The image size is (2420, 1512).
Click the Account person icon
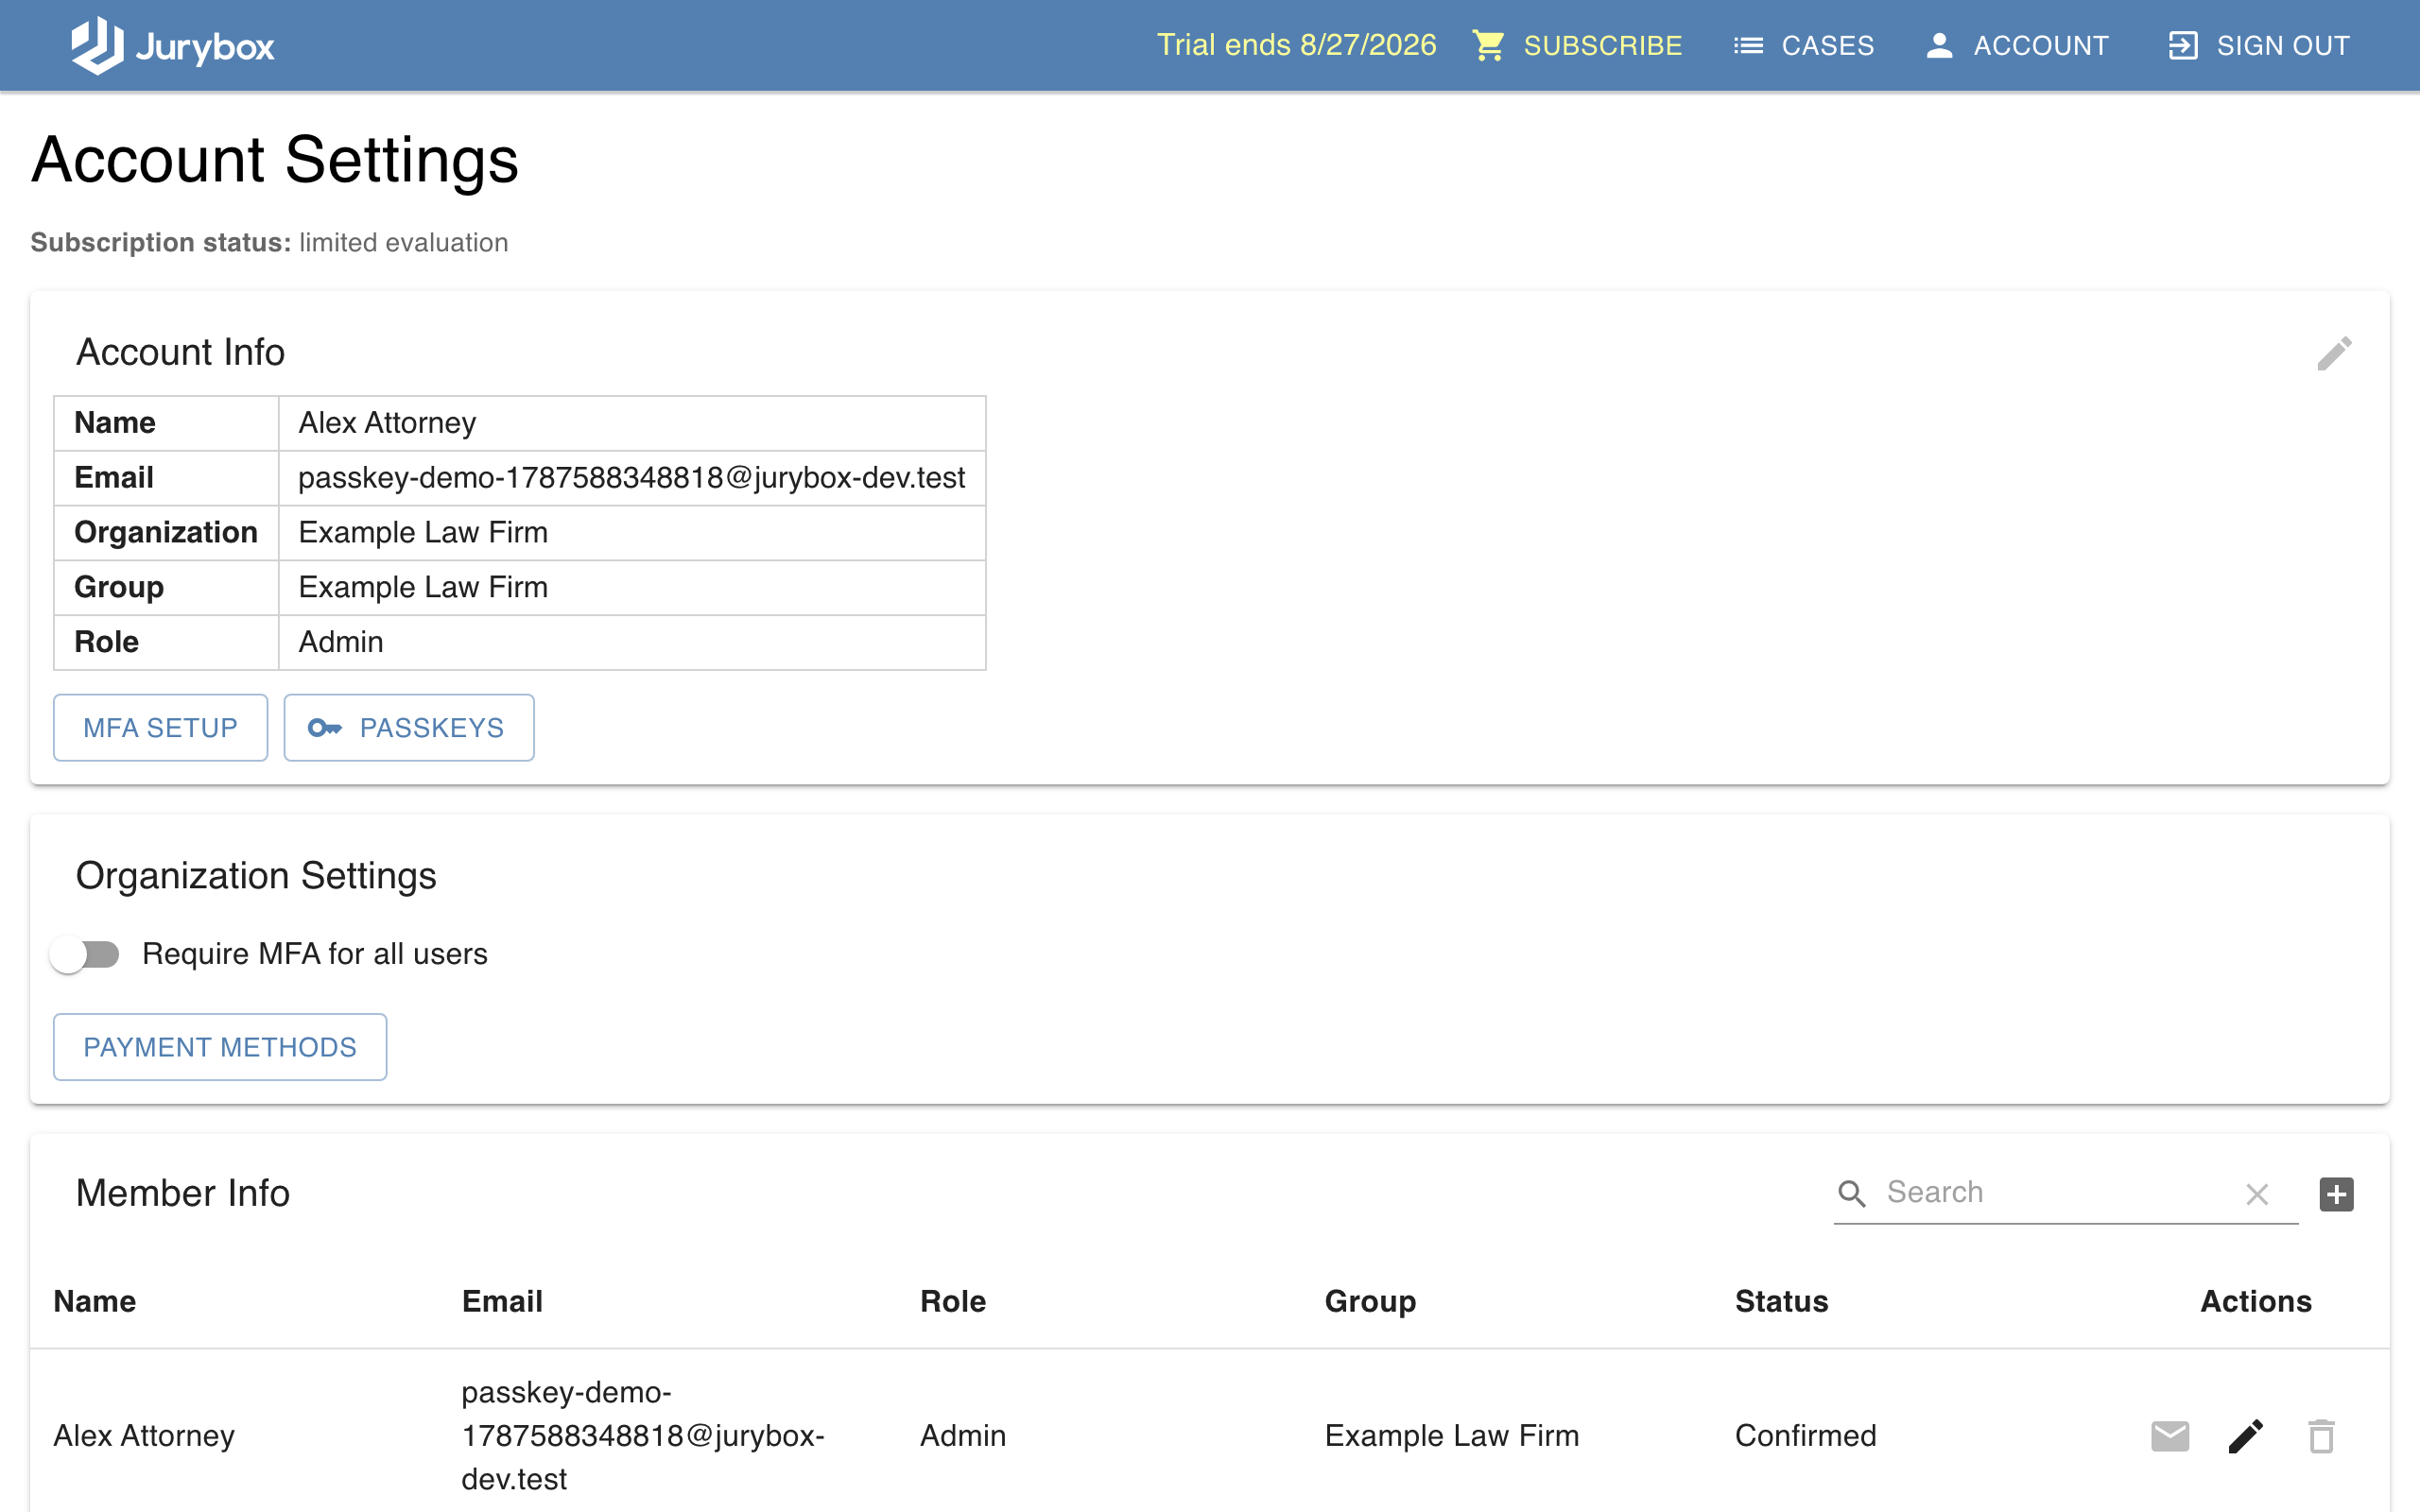click(1939, 46)
